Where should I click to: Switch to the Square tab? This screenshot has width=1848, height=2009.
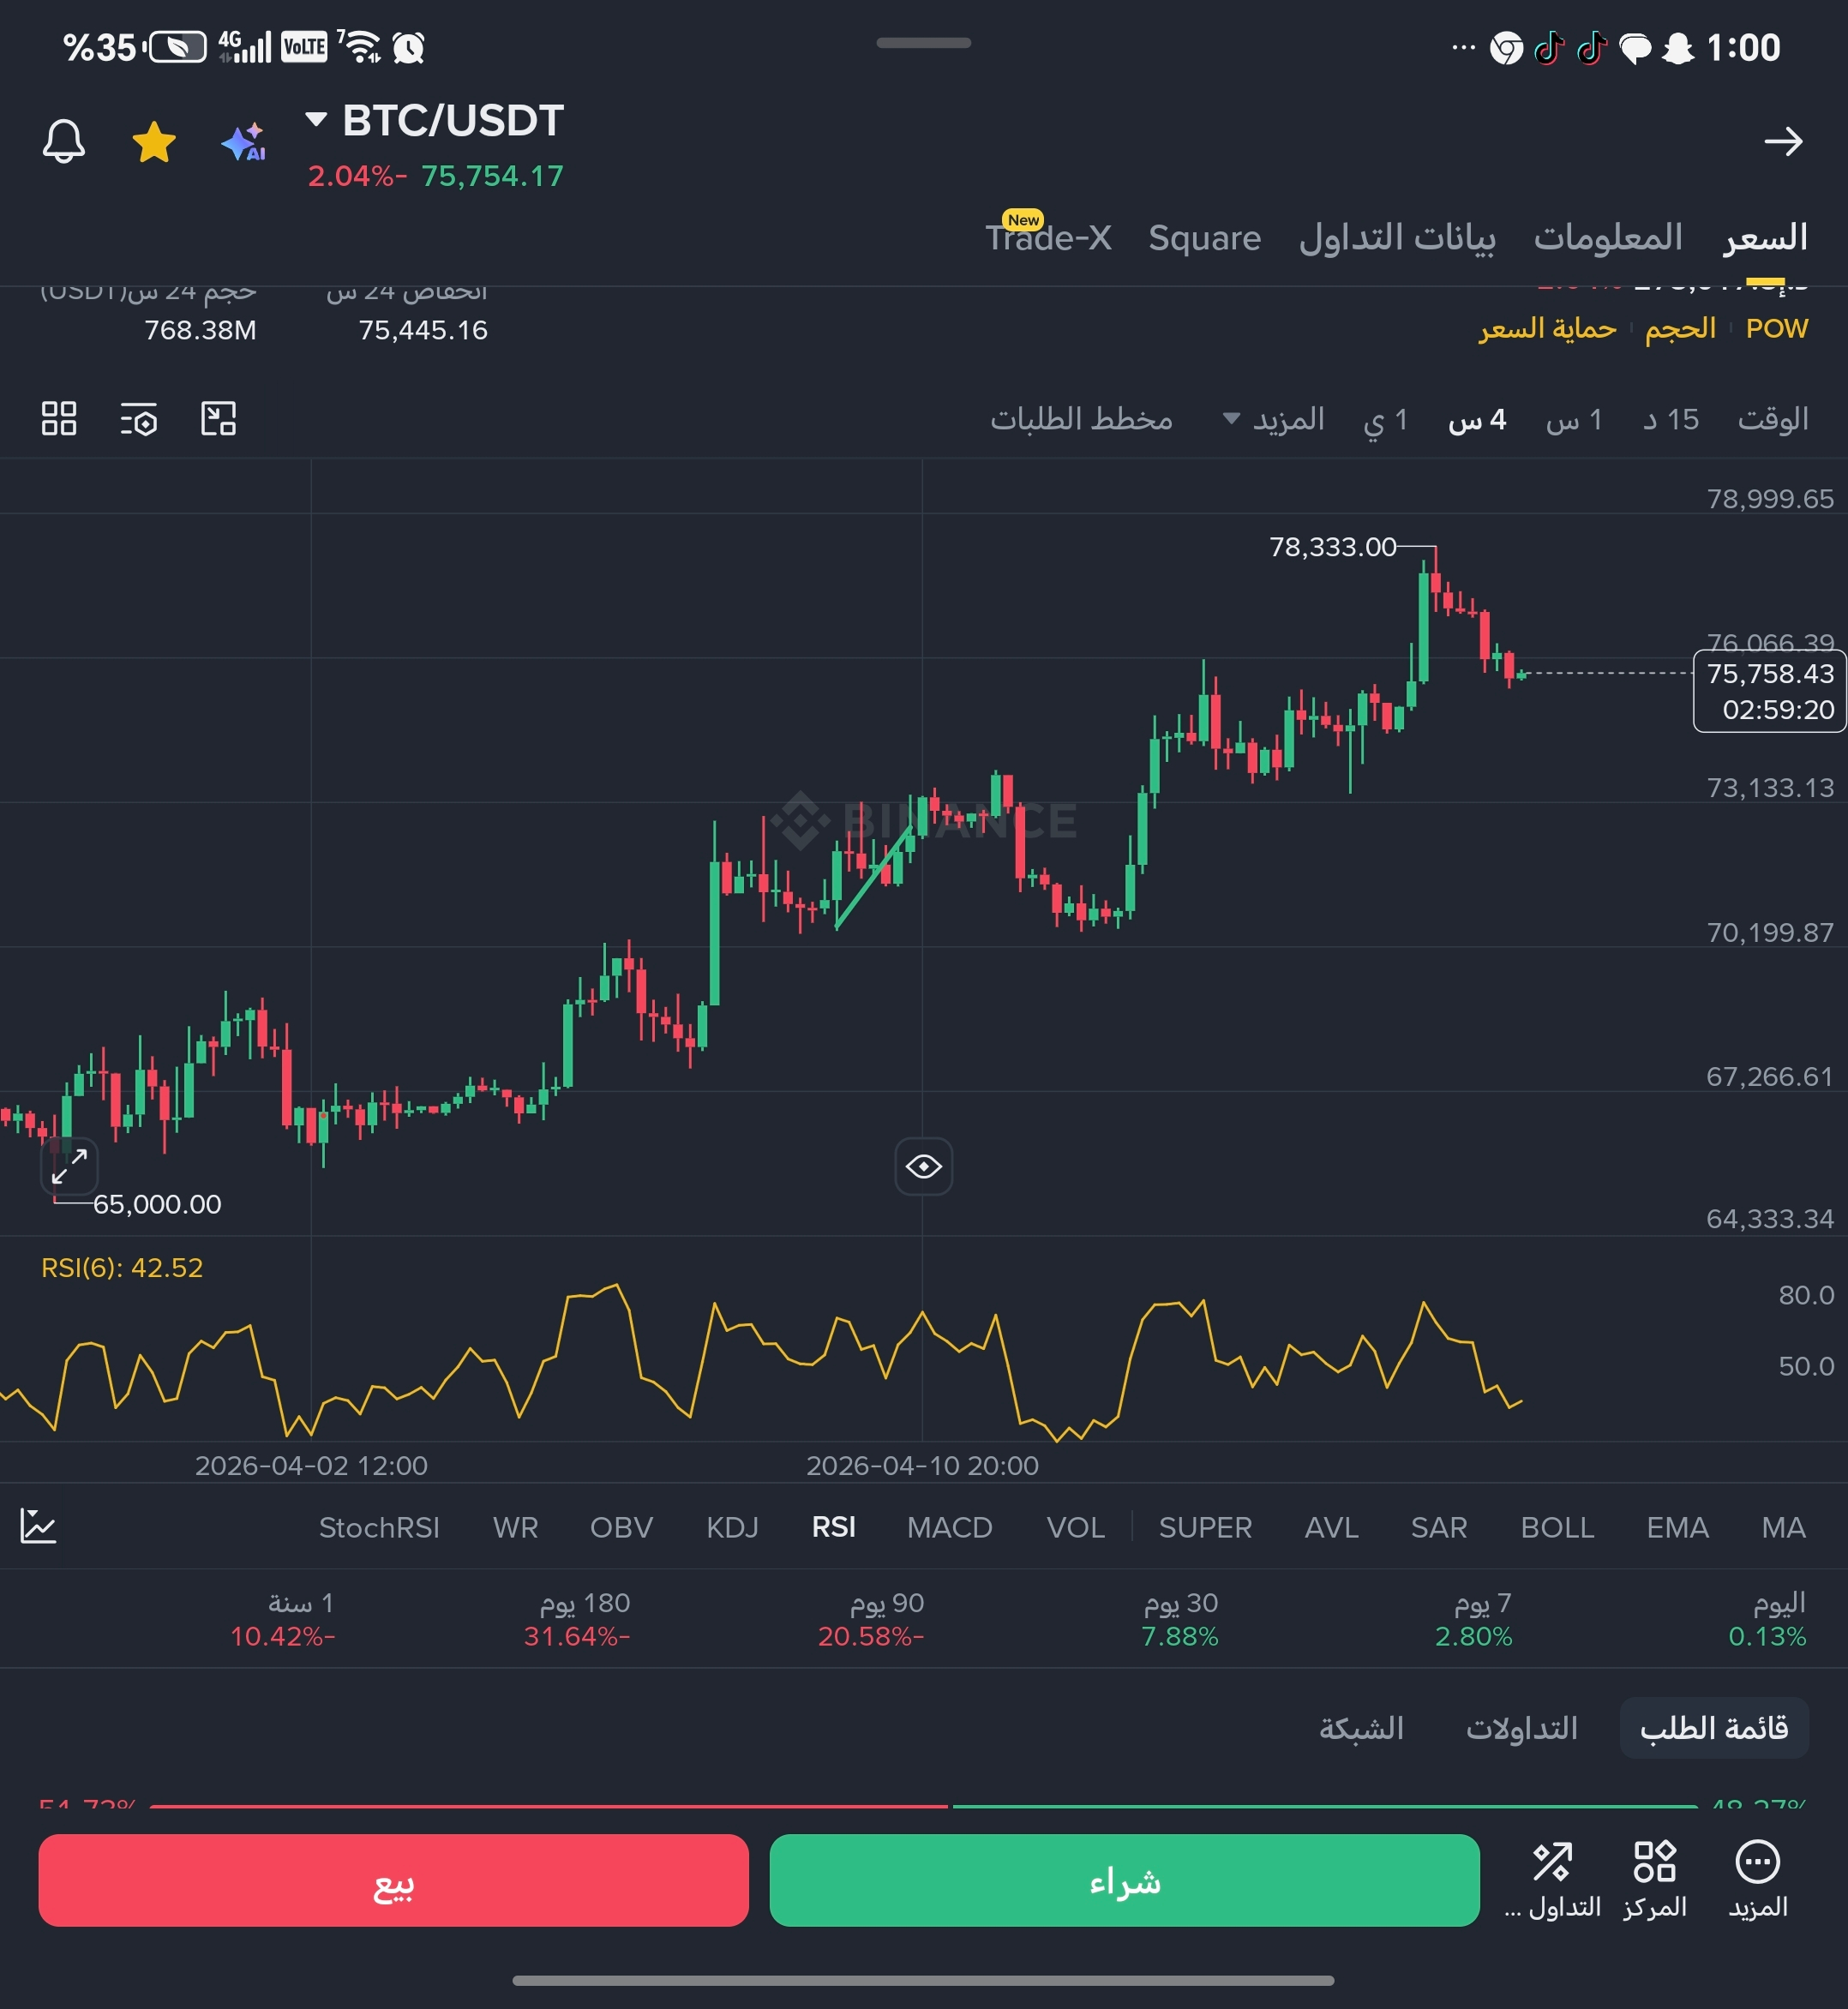tap(1204, 238)
